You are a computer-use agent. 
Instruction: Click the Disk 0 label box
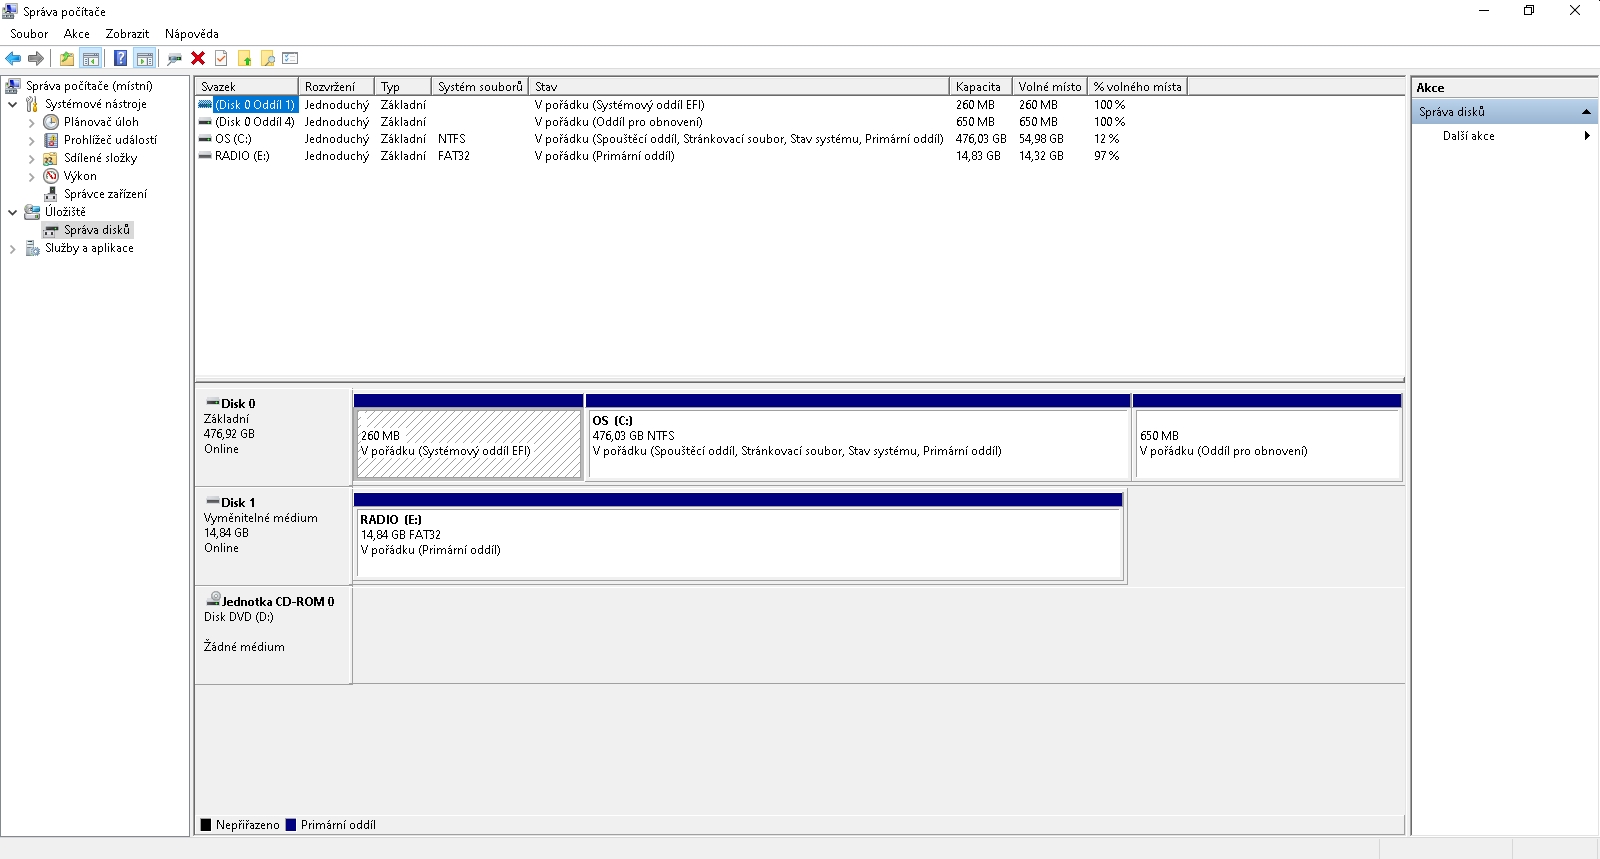(x=273, y=436)
